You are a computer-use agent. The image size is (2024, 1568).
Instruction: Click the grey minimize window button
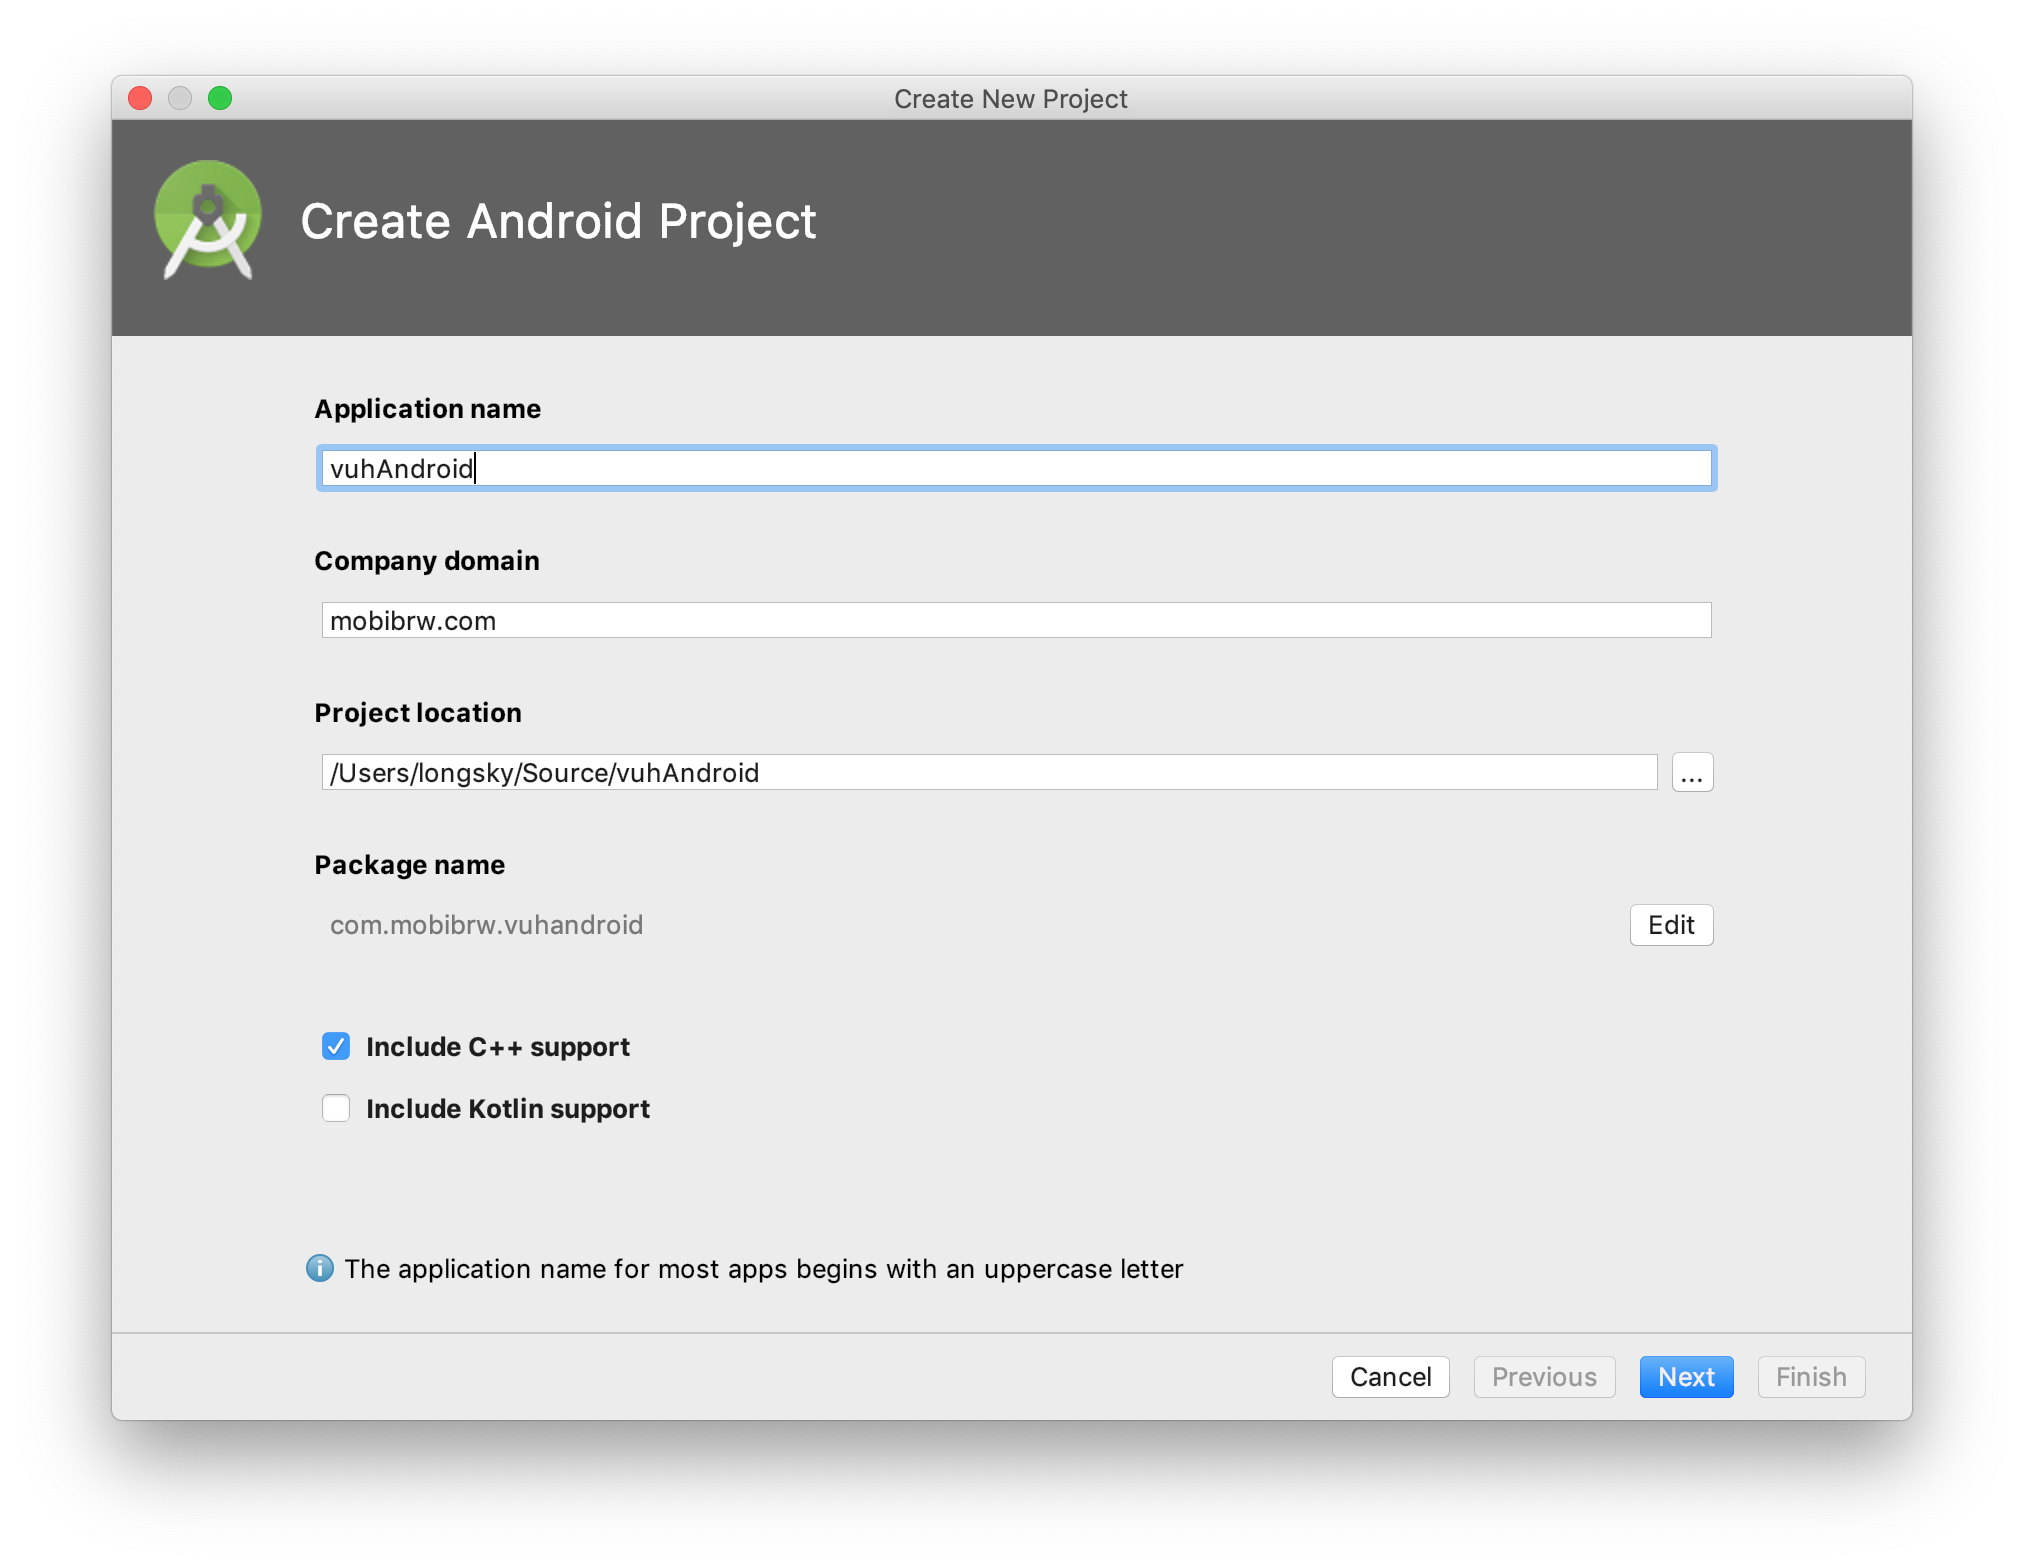(180, 98)
